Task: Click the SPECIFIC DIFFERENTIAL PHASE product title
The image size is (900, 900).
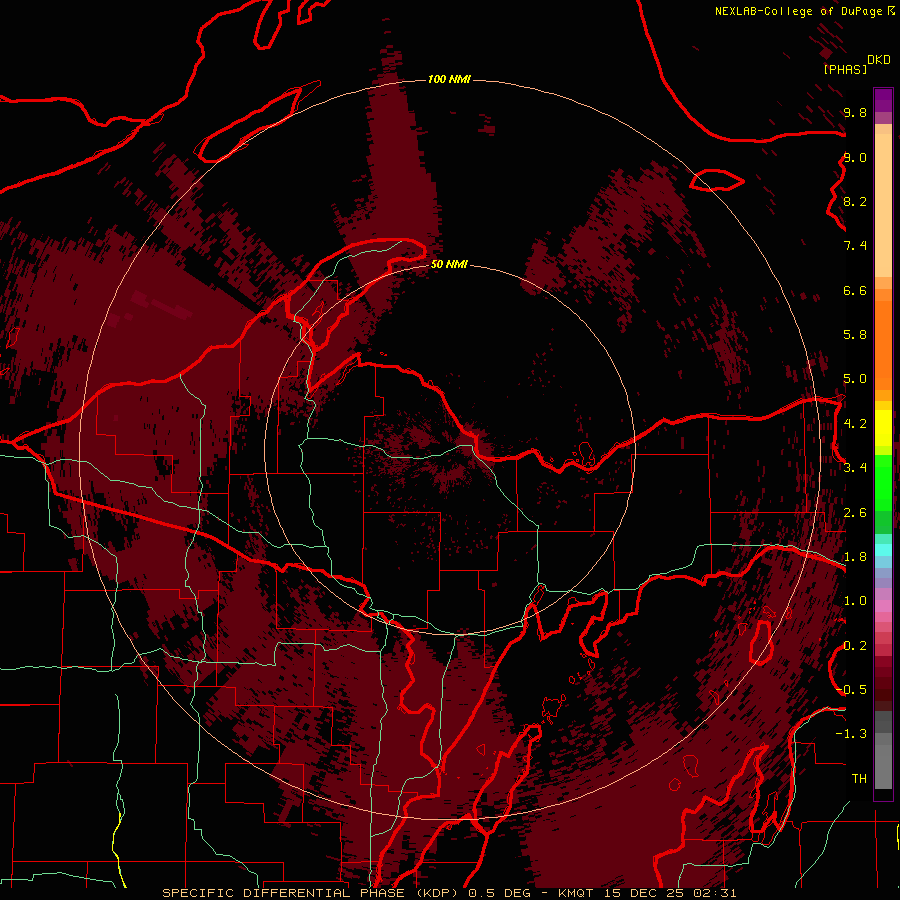Action: 284,893
